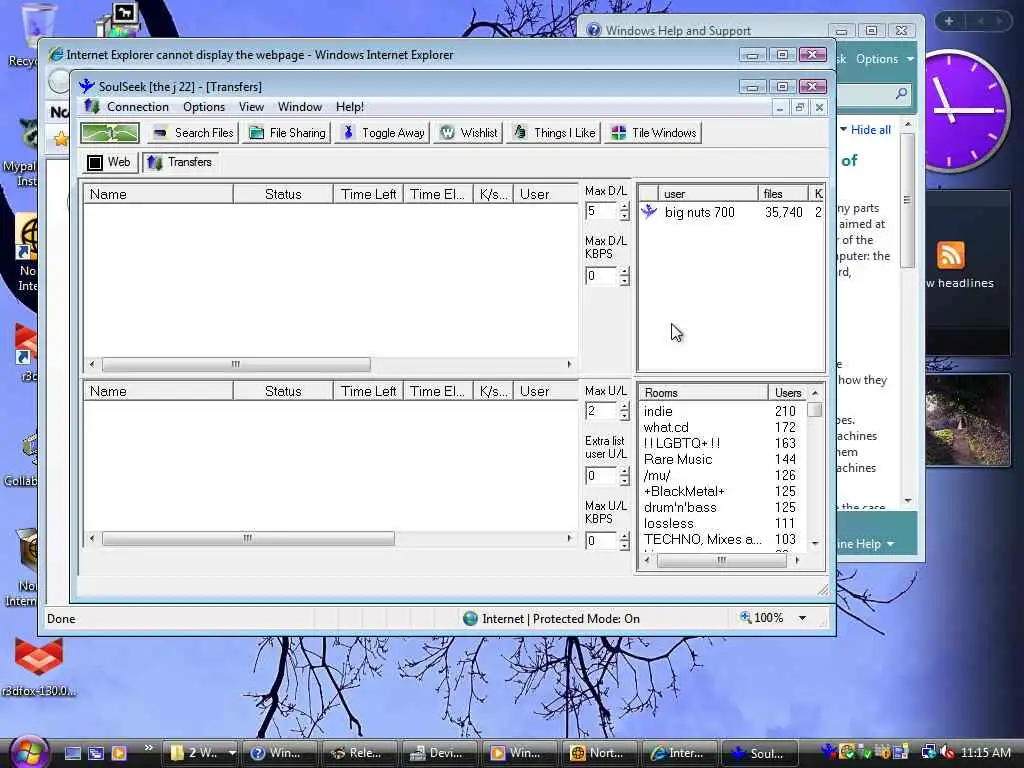Switch to Devi... taskbar button
This screenshot has height=768, width=1024.
tap(438, 753)
